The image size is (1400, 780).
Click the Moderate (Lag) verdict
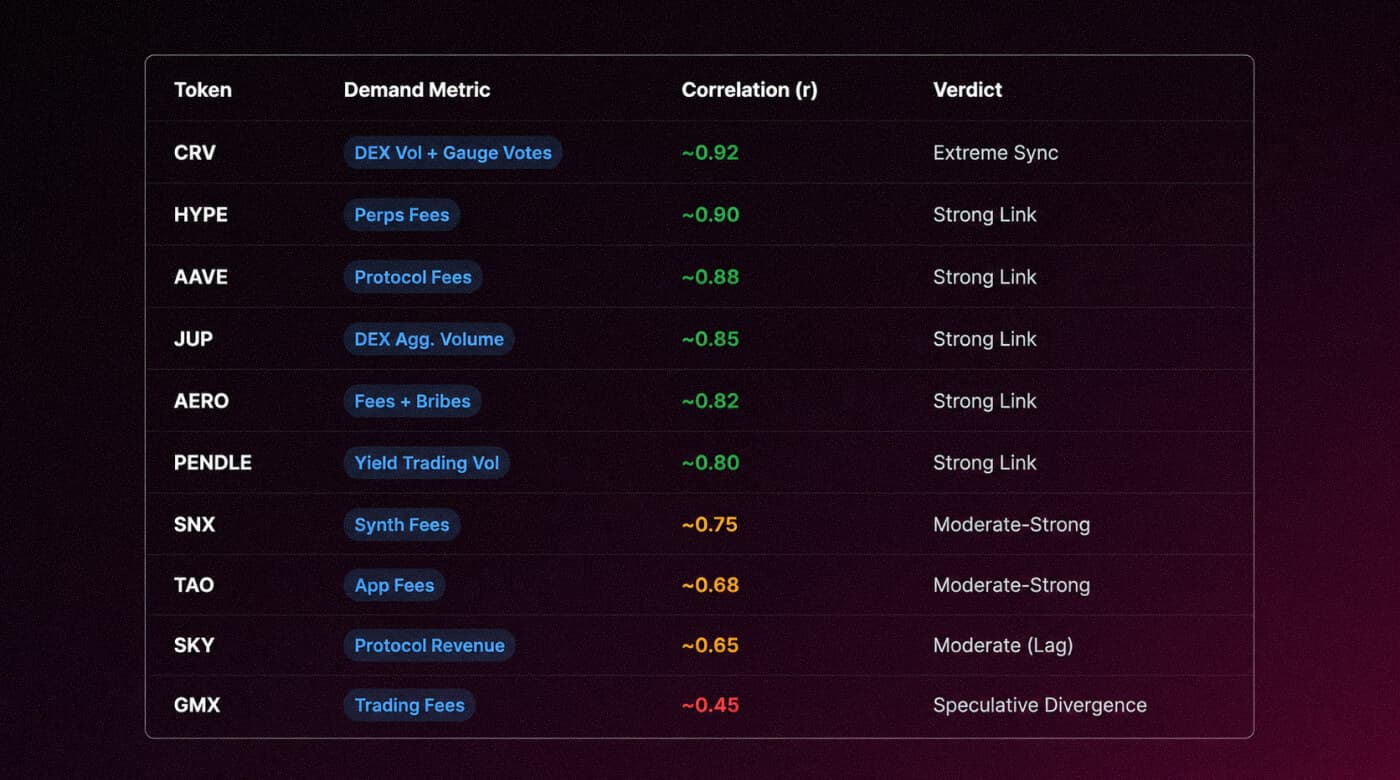point(1003,645)
